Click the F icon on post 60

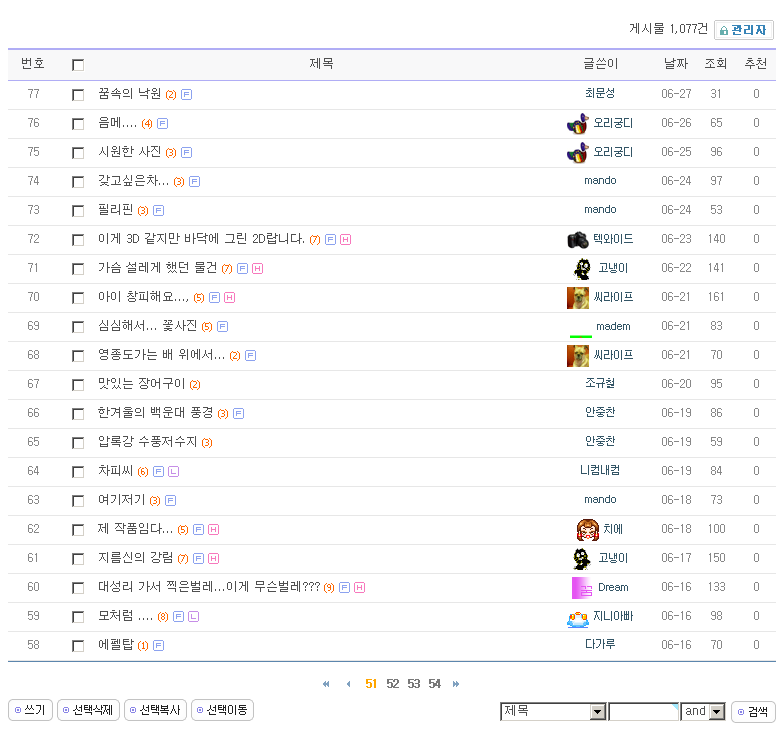click(x=344, y=588)
